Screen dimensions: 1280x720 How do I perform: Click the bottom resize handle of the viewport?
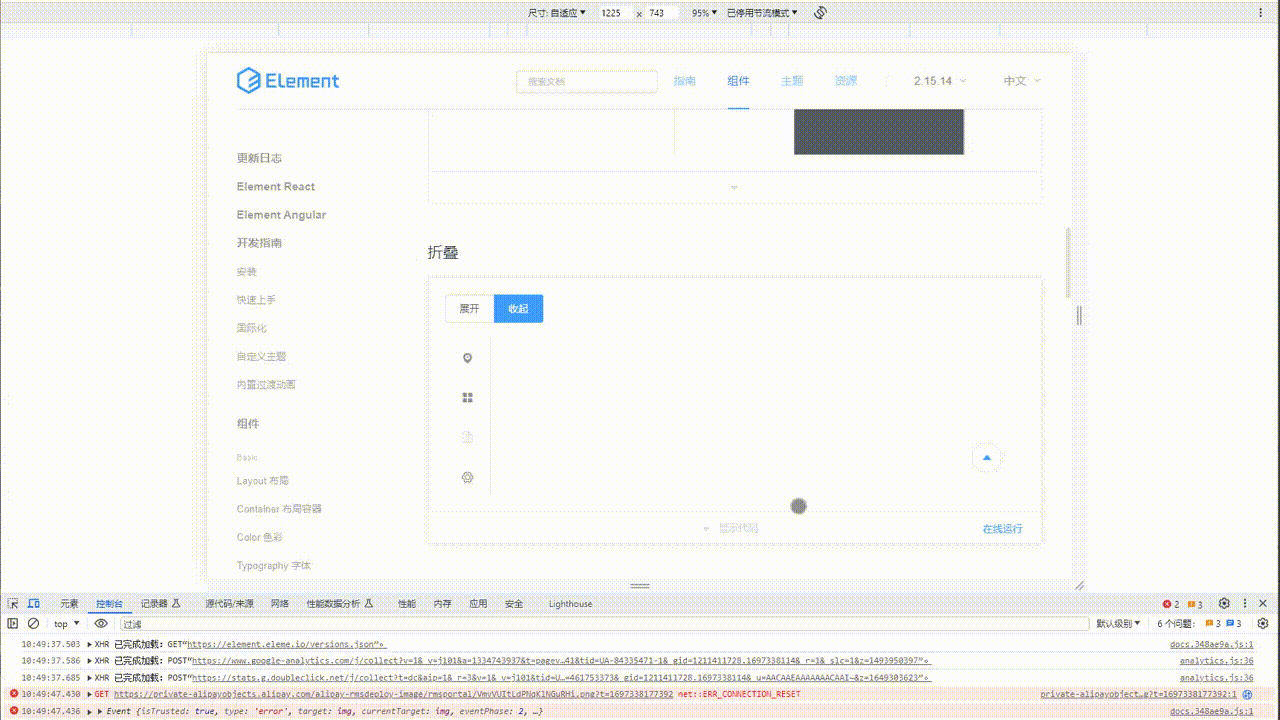pyautogui.click(x=640, y=586)
